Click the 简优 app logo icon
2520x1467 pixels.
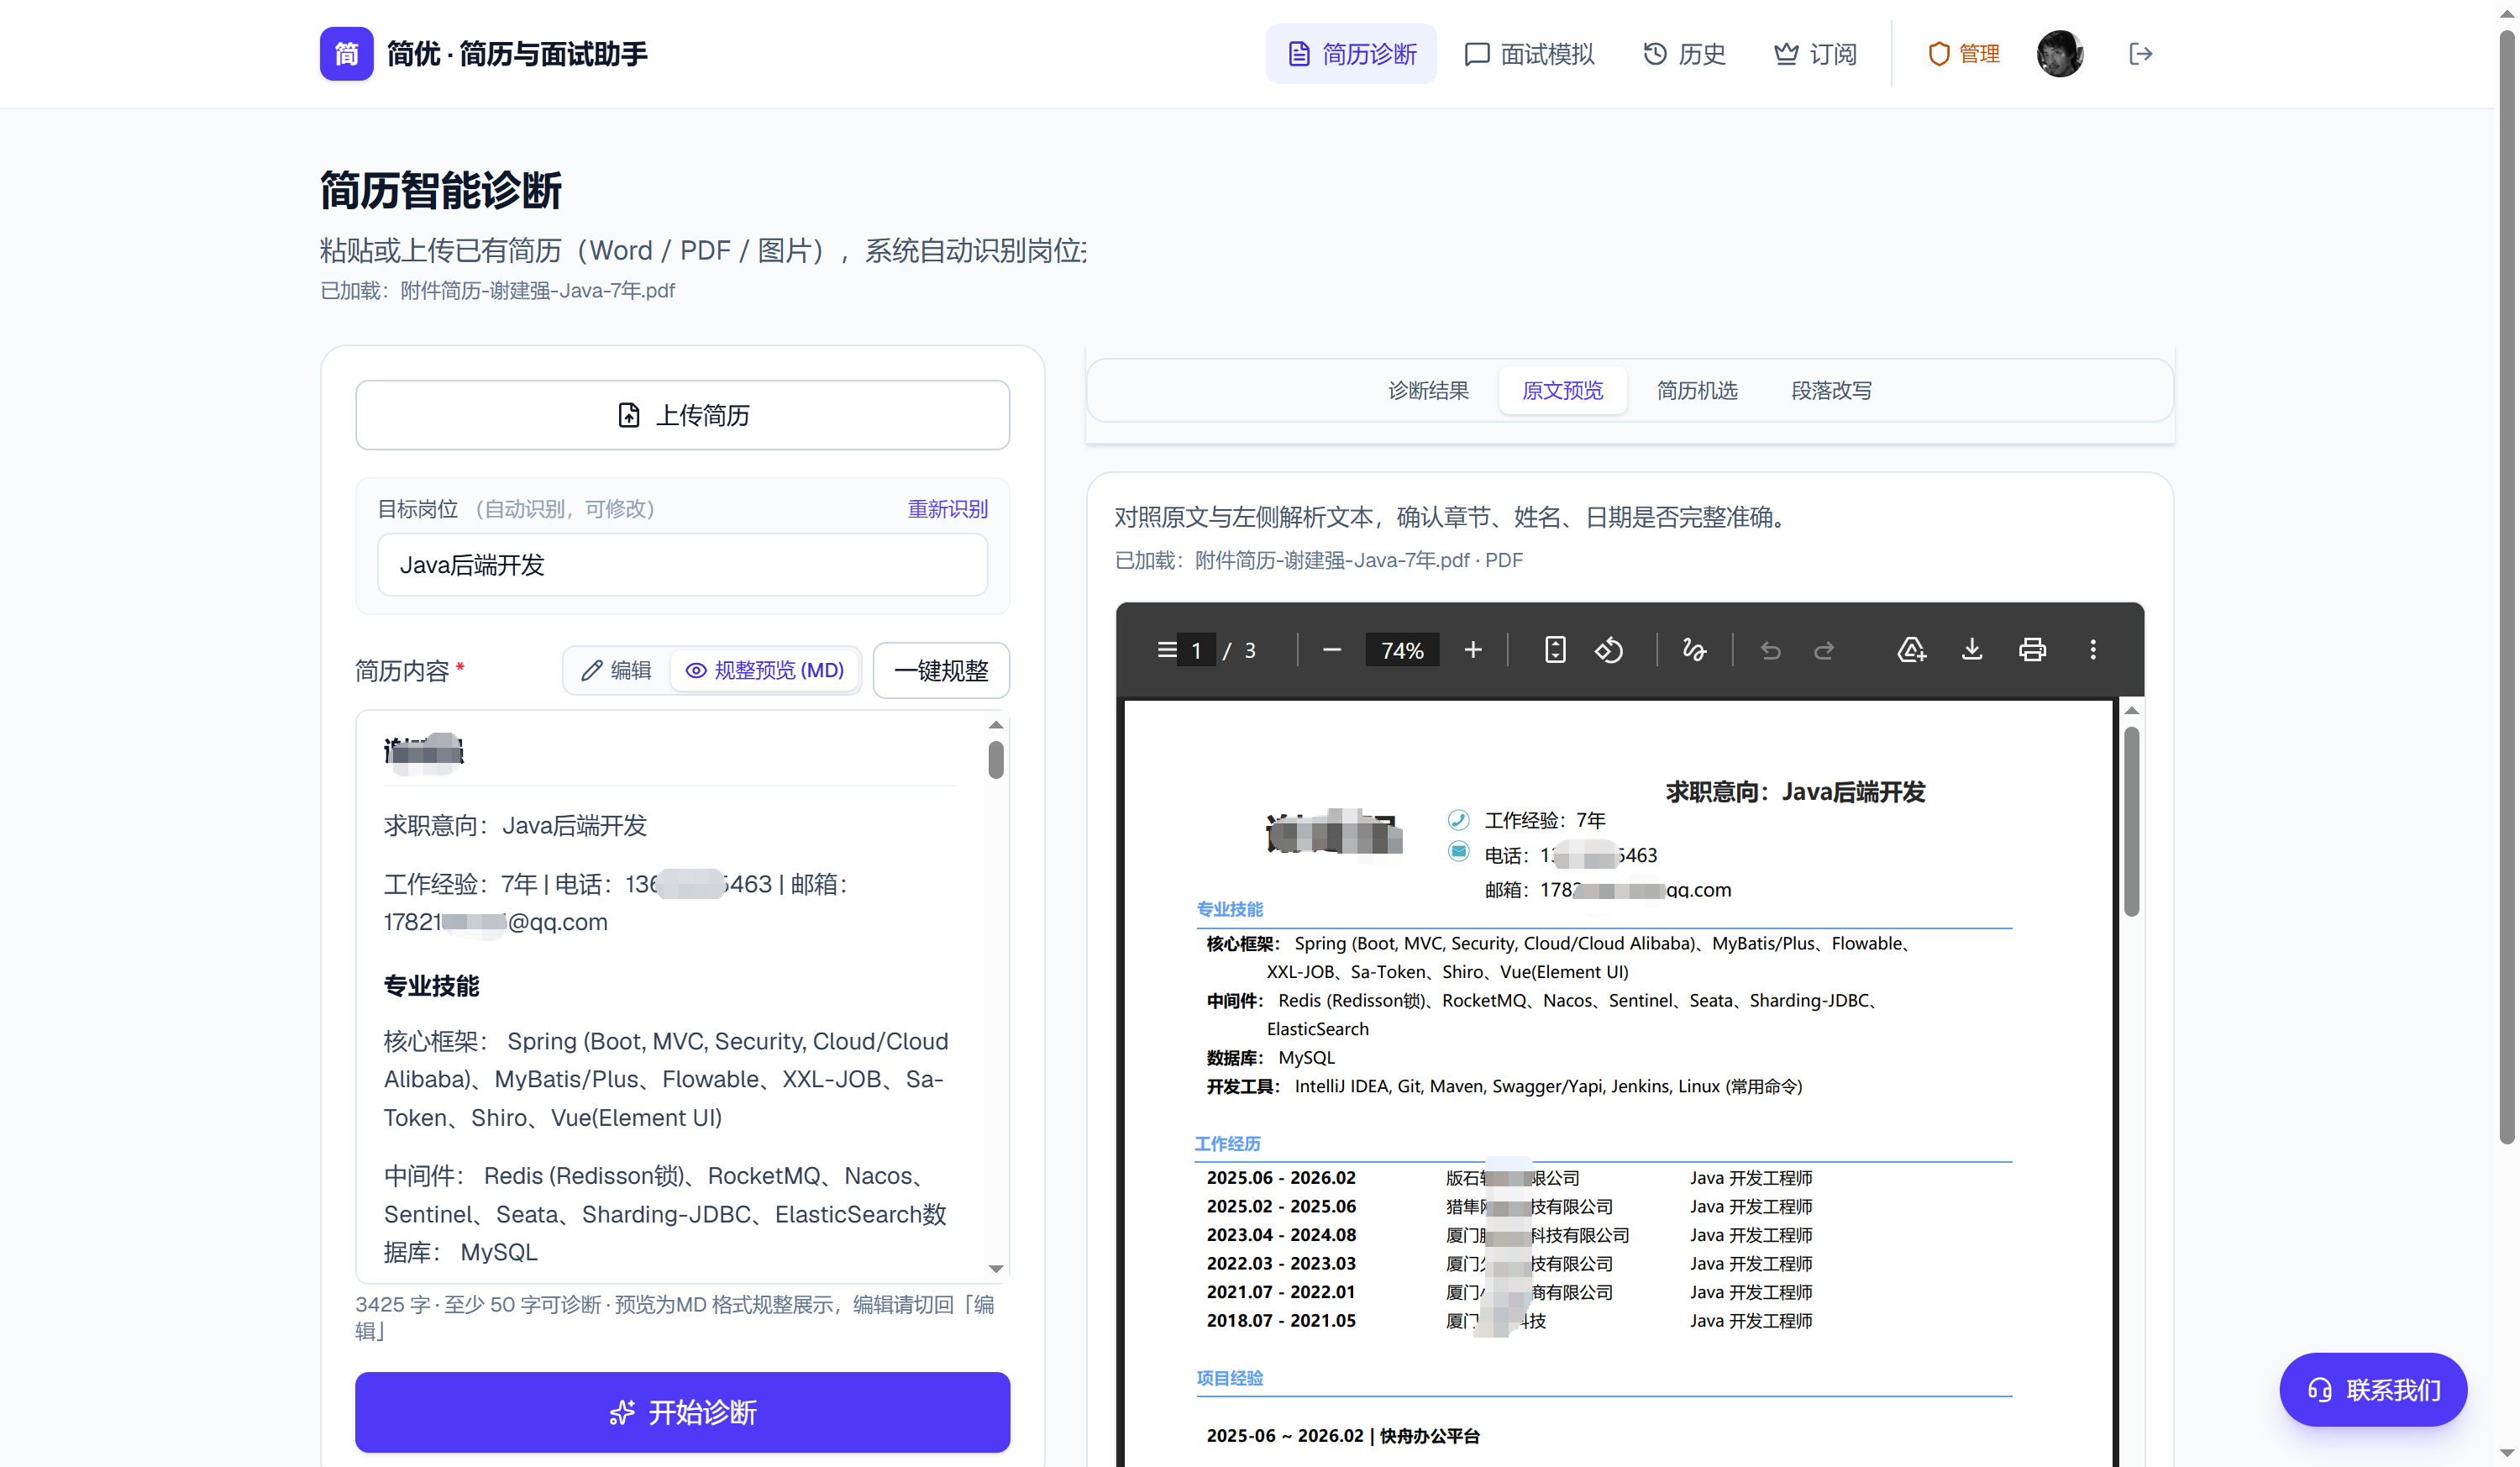tap(346, 53)
